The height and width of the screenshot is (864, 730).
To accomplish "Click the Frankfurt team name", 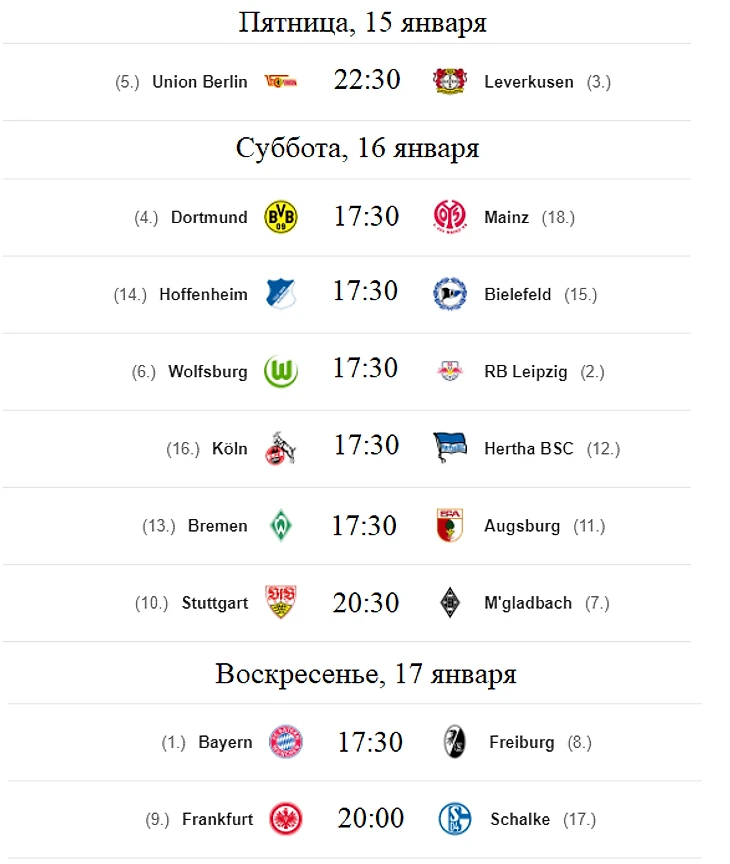I will tap(217, 819).
